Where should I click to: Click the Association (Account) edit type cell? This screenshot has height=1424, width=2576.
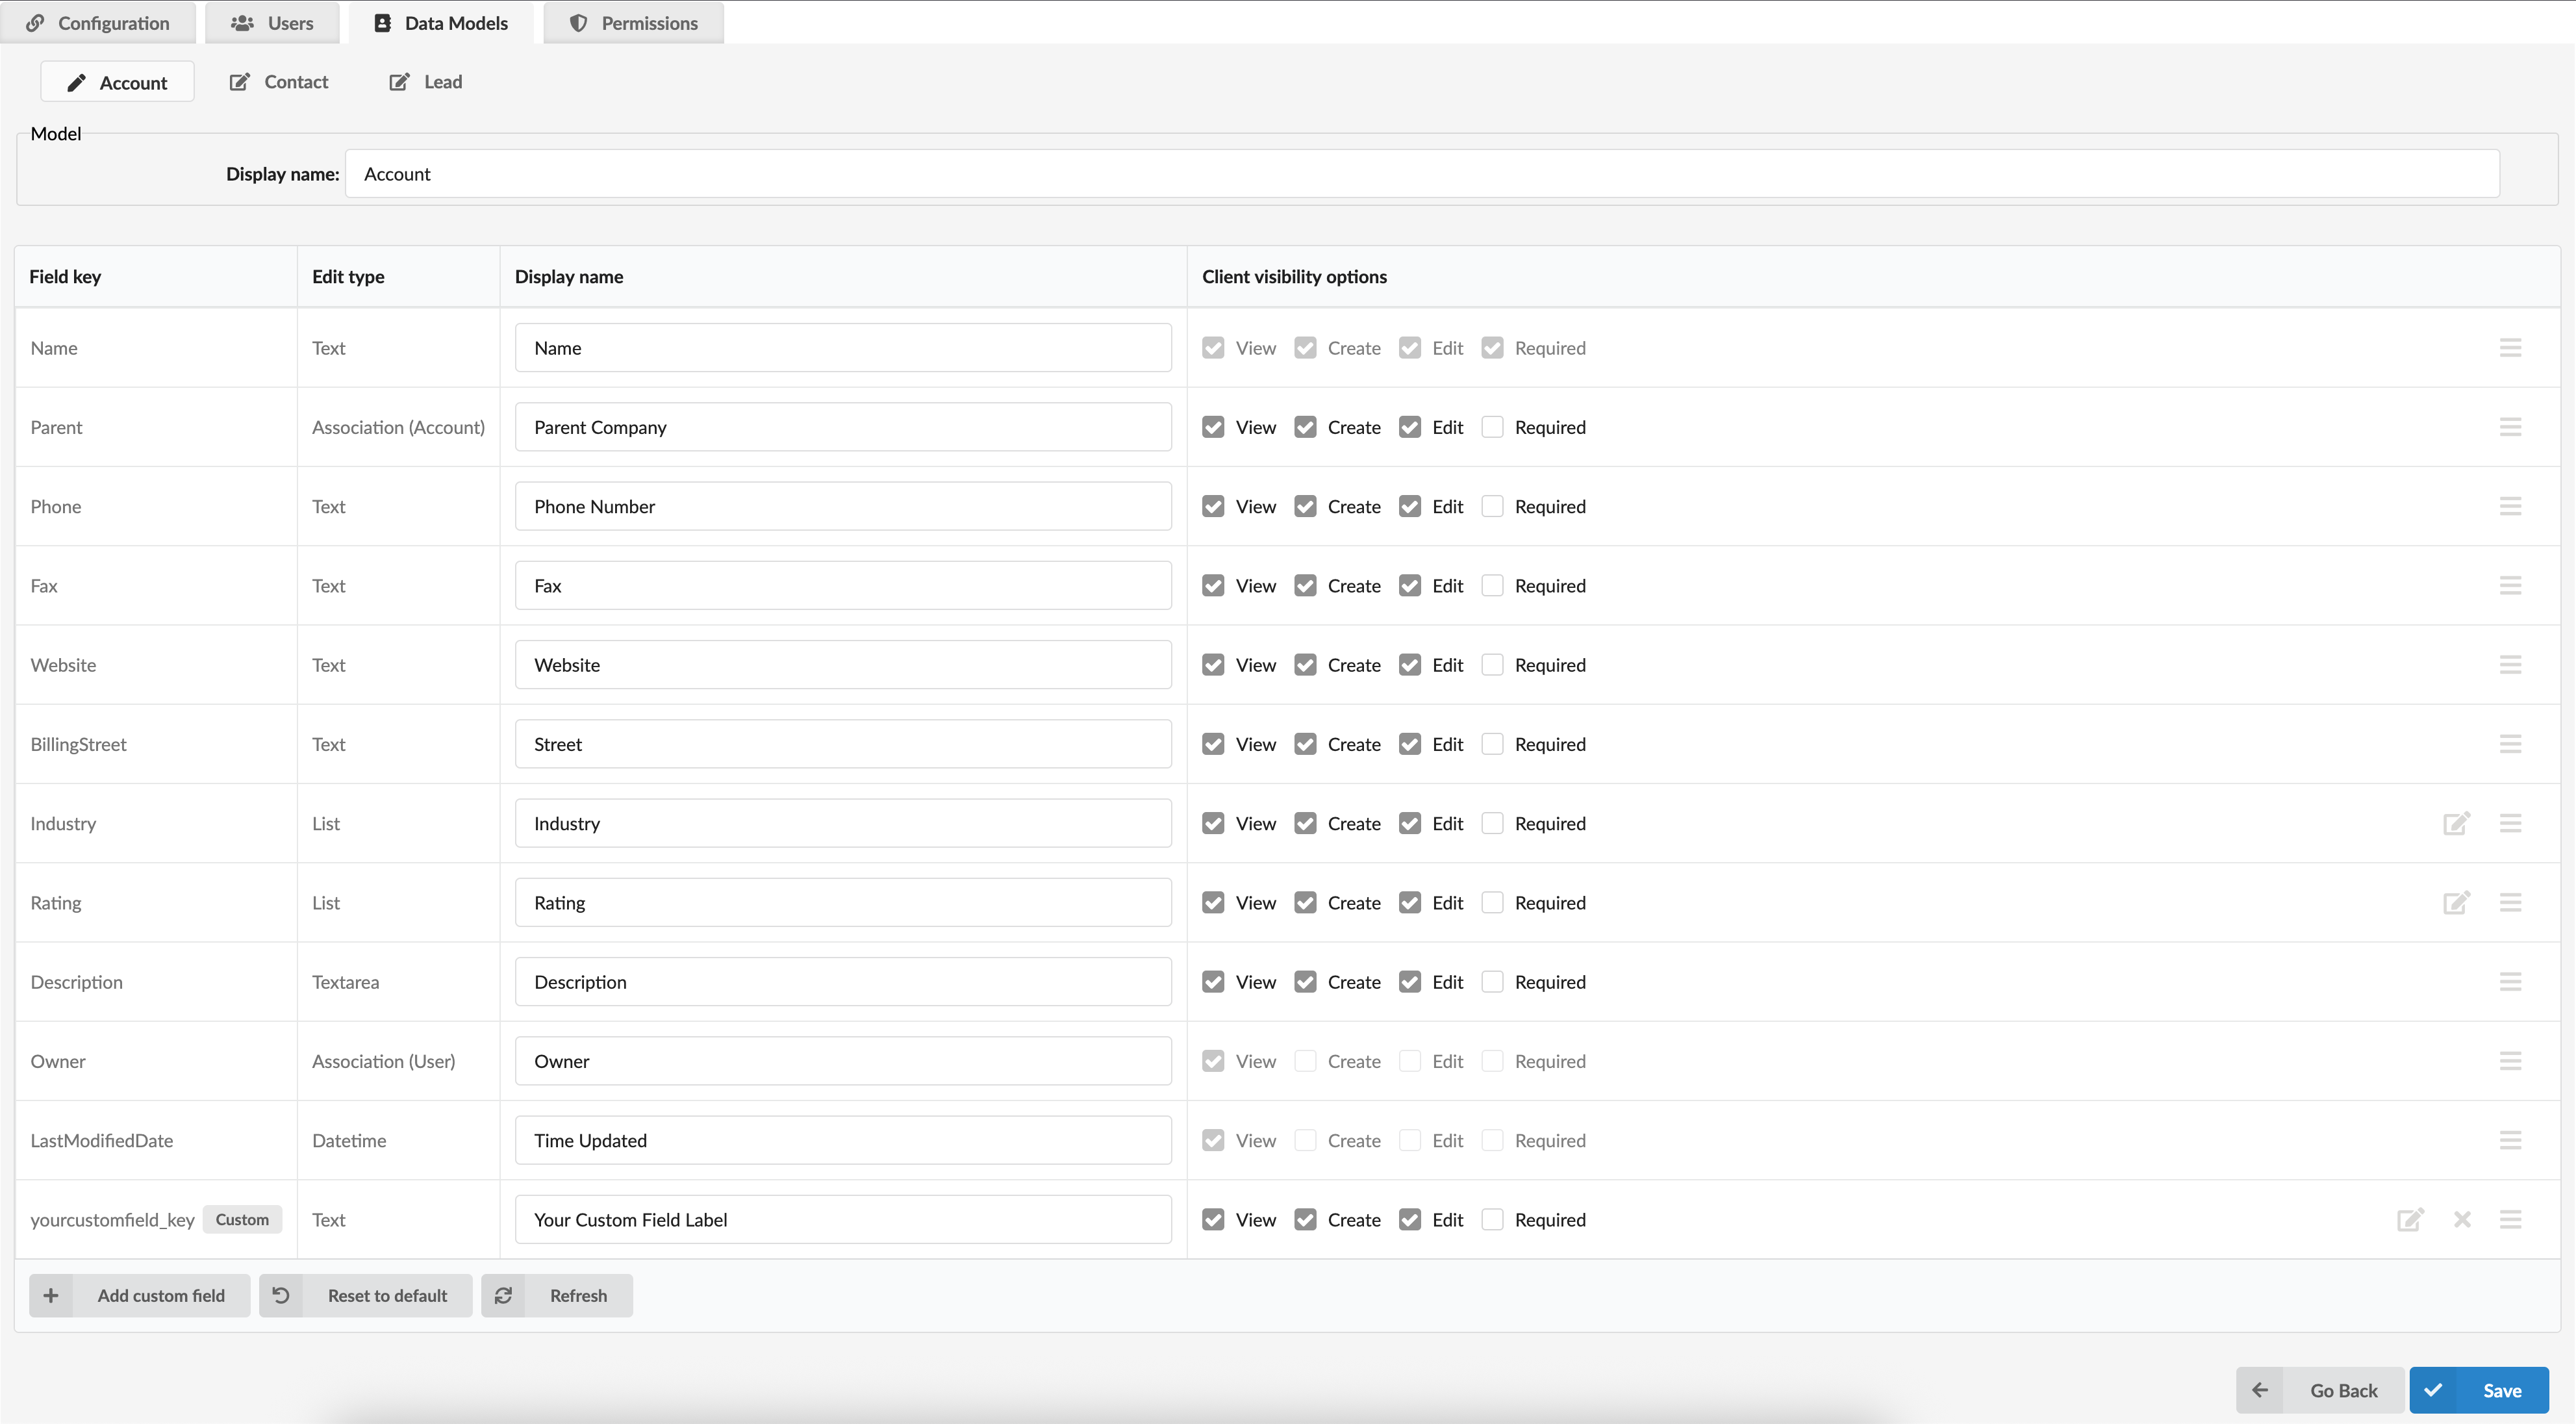pyautogui.click(x=398, y=427)
